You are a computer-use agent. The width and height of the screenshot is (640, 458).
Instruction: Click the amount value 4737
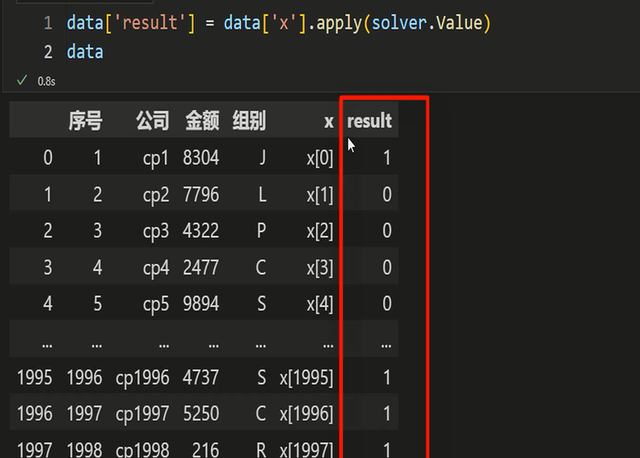(201, 377)
